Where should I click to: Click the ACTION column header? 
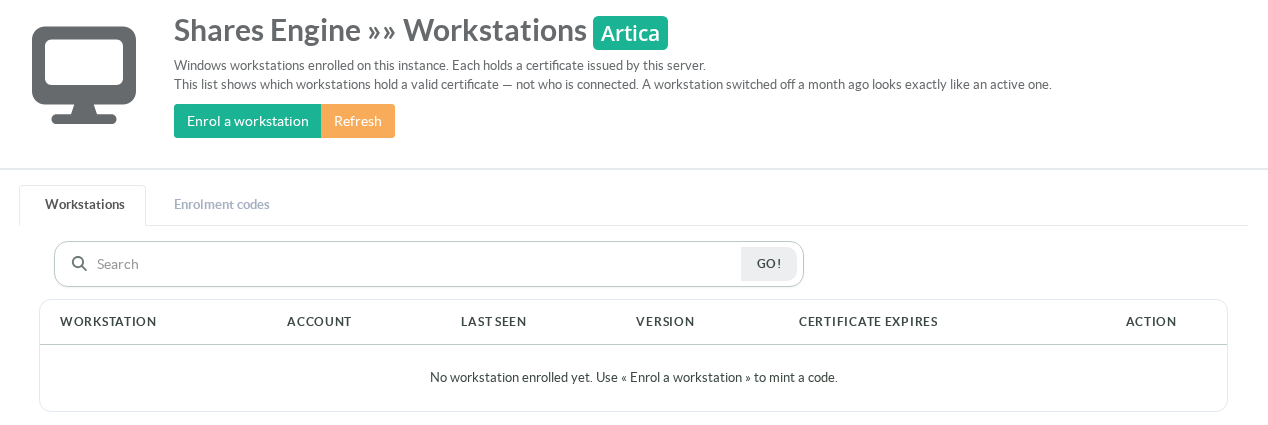coord(1151,322)
